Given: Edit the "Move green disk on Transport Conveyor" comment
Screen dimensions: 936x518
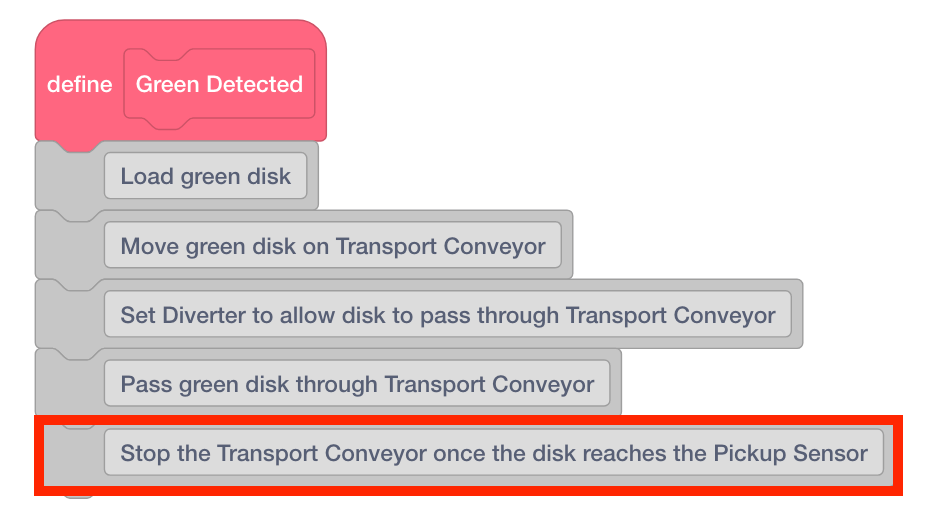Looking at the screenshot, I should point(333,246).
